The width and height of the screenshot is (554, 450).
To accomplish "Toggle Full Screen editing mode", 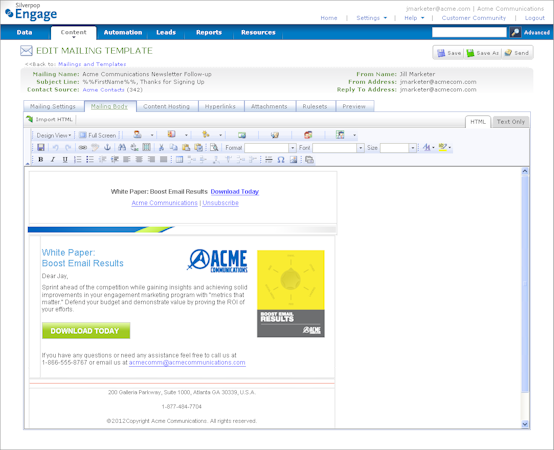I will (98, 135).
